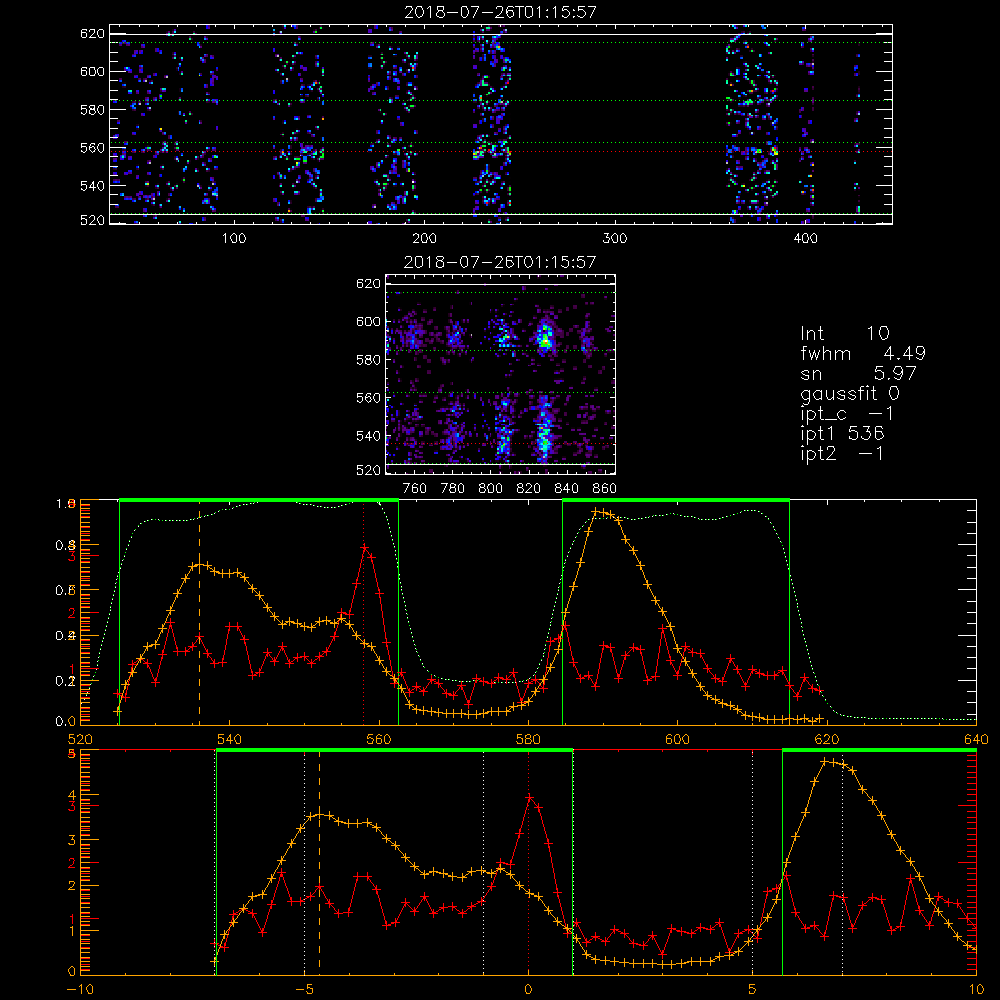Click x-axis label 760 of the small middle image
The height and width of the screenshot is (1000, 1000).
tap(415, 489)
